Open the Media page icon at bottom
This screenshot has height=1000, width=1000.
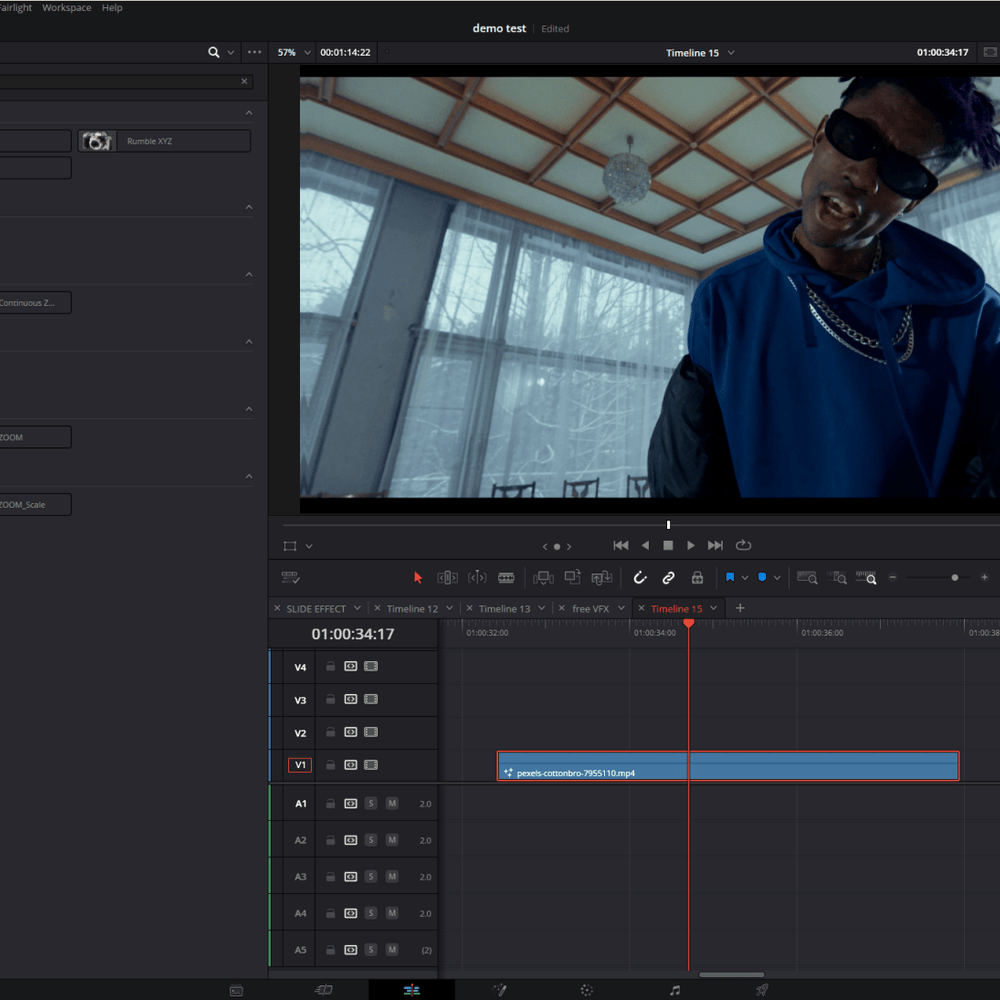[x=237, y=991]
